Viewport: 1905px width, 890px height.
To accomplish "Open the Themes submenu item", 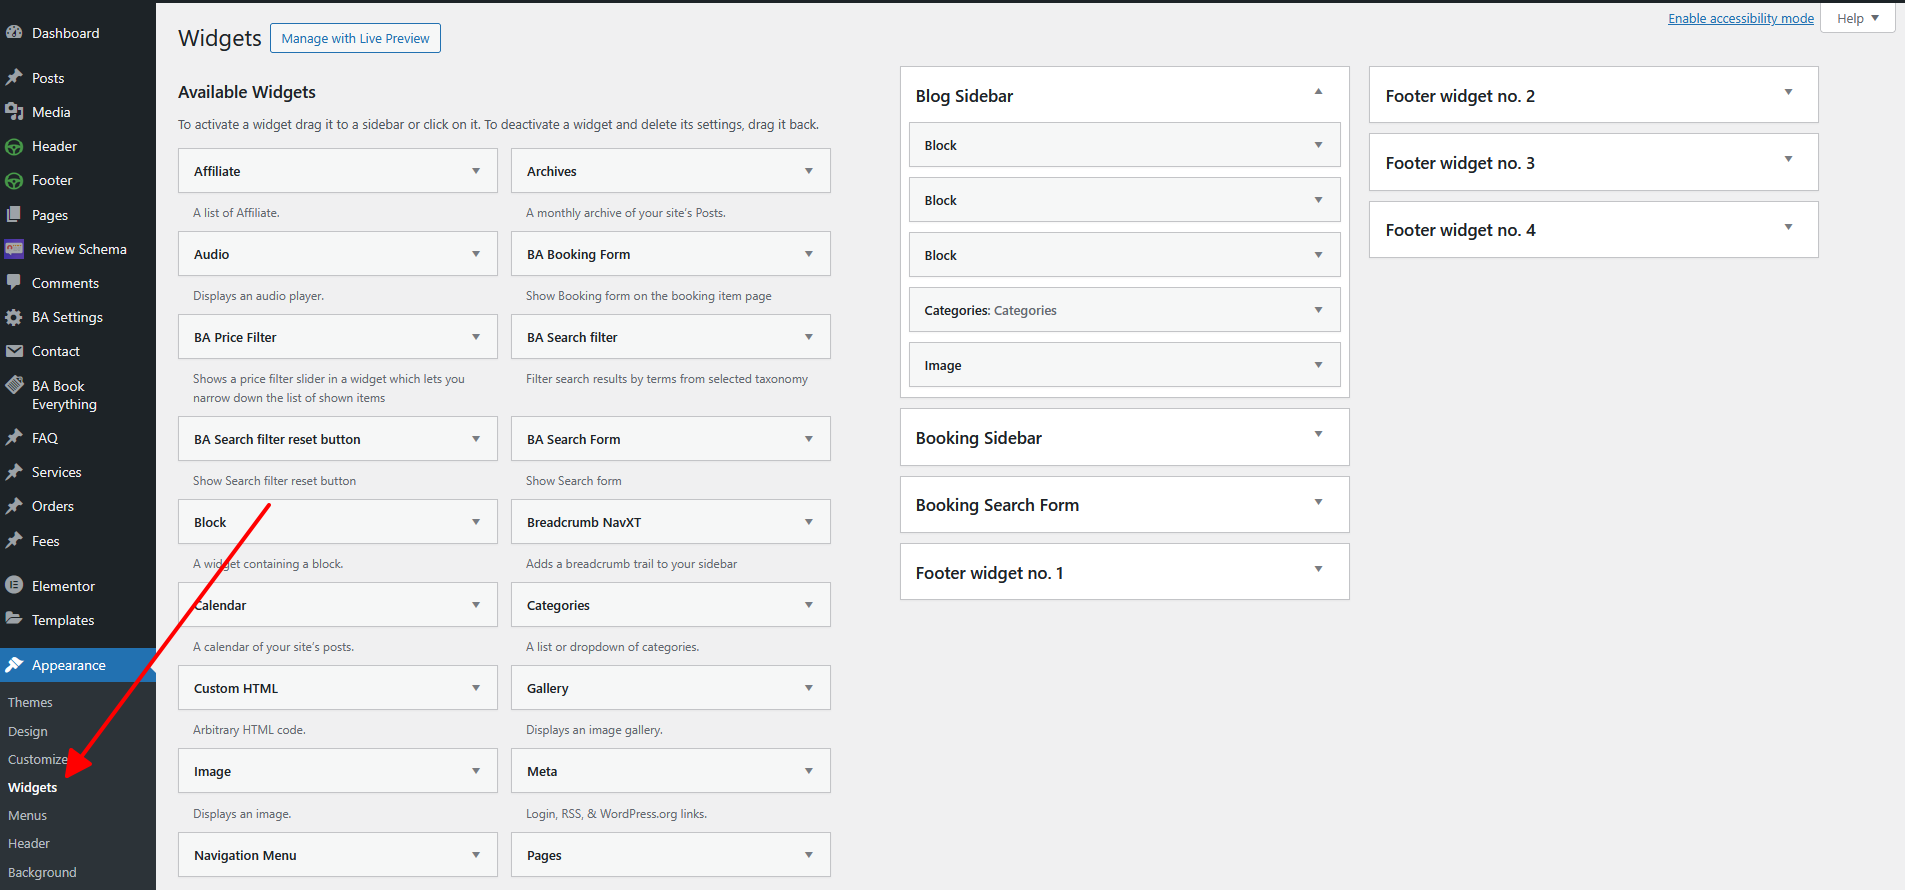I will [30, 703].
